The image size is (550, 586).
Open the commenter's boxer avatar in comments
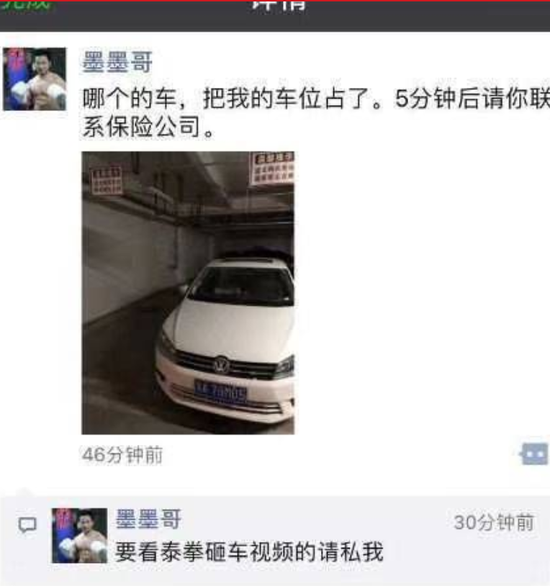pos(79,535)
